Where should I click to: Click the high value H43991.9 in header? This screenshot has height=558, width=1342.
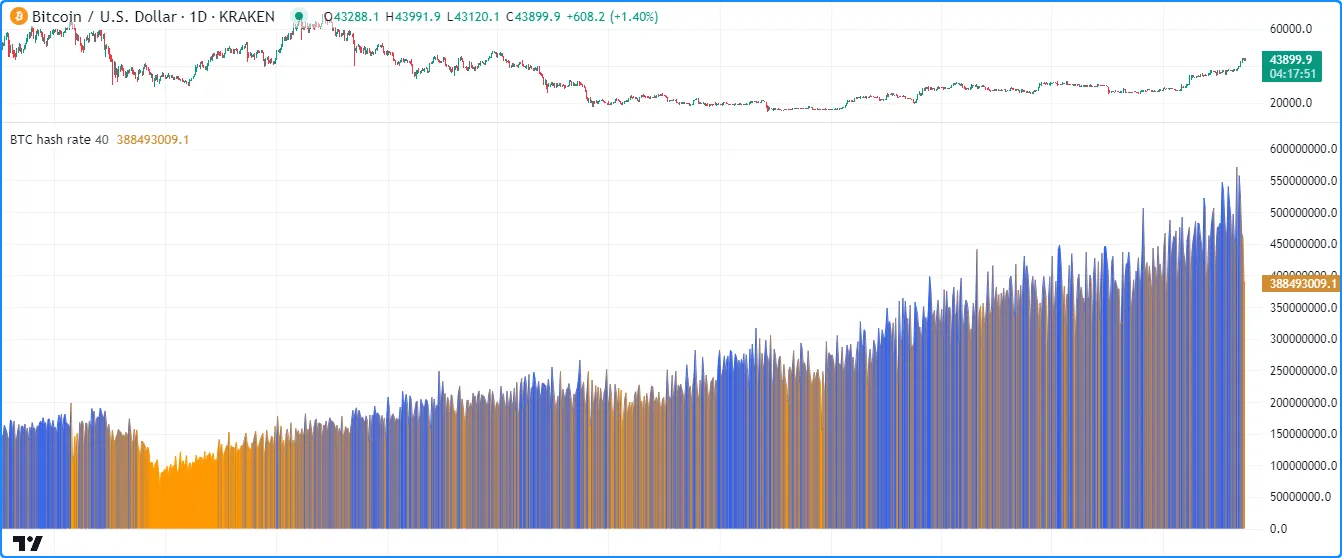(x=413, y=17)
